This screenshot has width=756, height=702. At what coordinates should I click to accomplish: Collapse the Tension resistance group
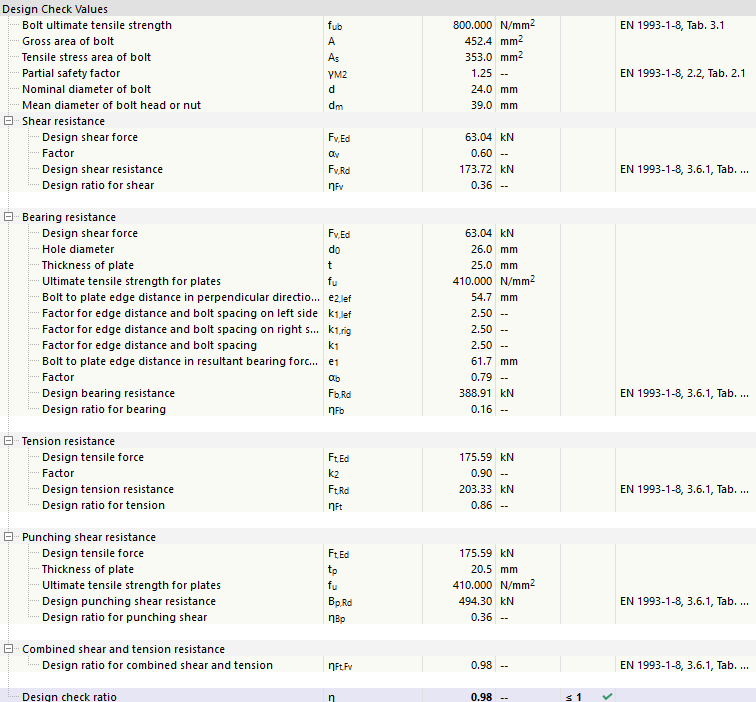pos(10,441)
